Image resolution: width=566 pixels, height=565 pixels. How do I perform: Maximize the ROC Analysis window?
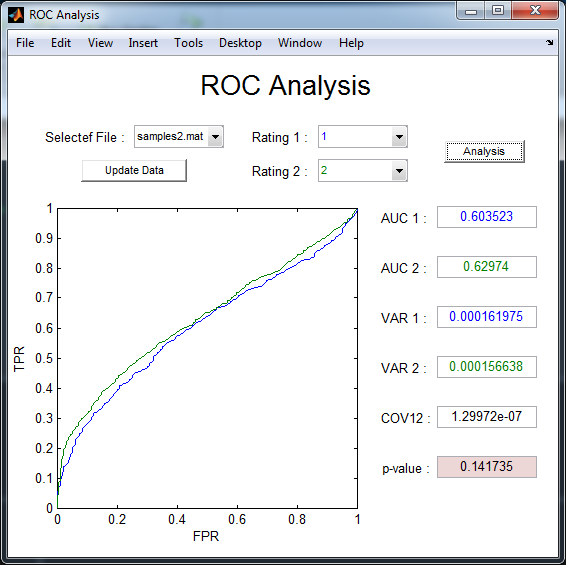[498, 10]
